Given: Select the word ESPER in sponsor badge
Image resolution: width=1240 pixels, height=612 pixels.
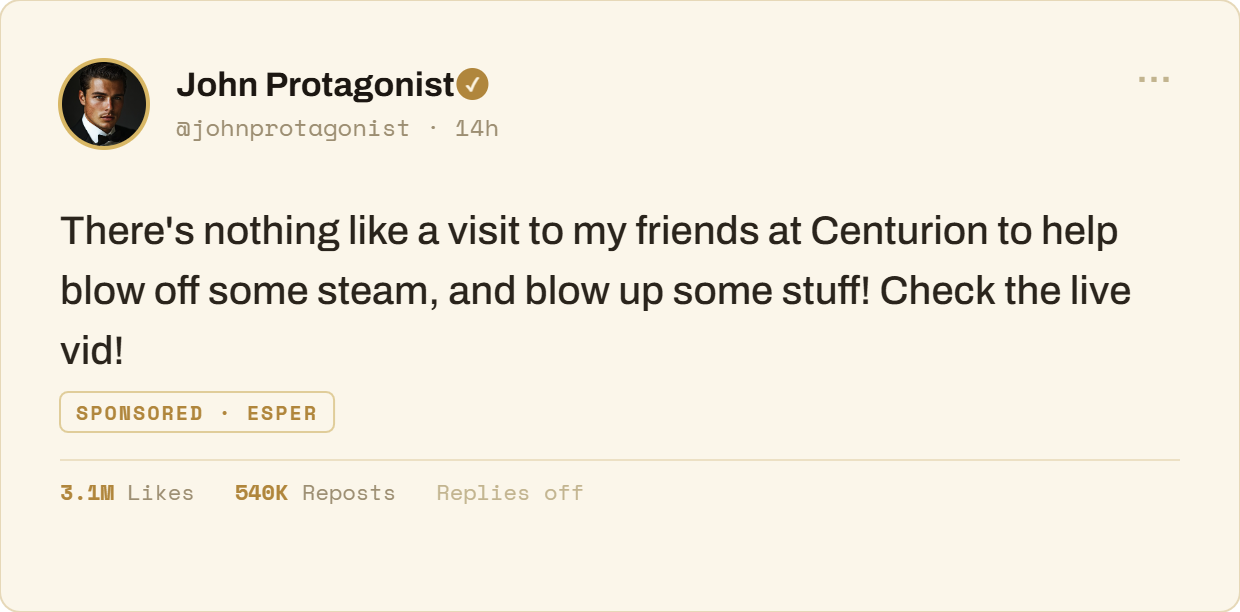Looking at the screenshot, I should (282, 413).
